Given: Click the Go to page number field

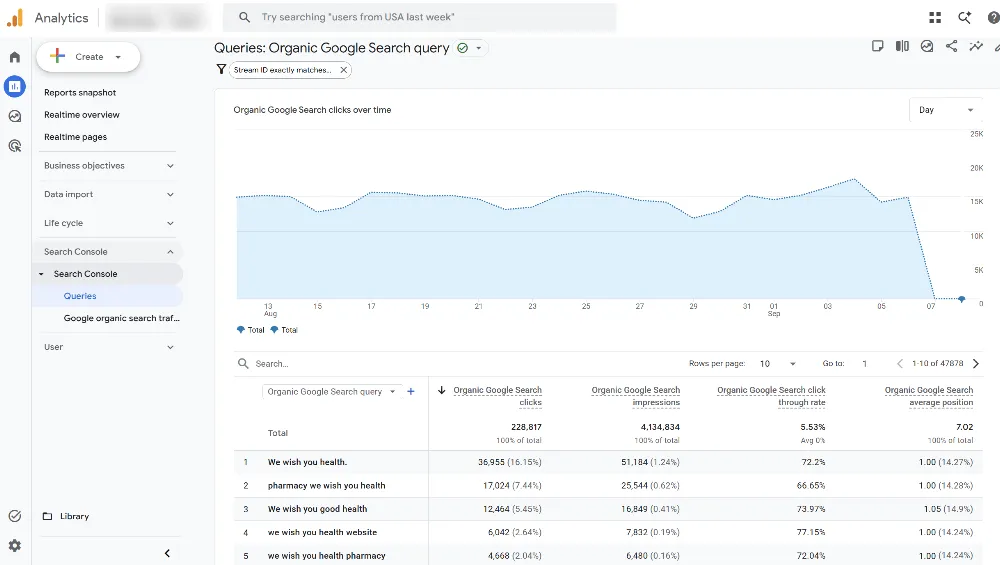Looking at the screenshot, I should click(865, 363).
